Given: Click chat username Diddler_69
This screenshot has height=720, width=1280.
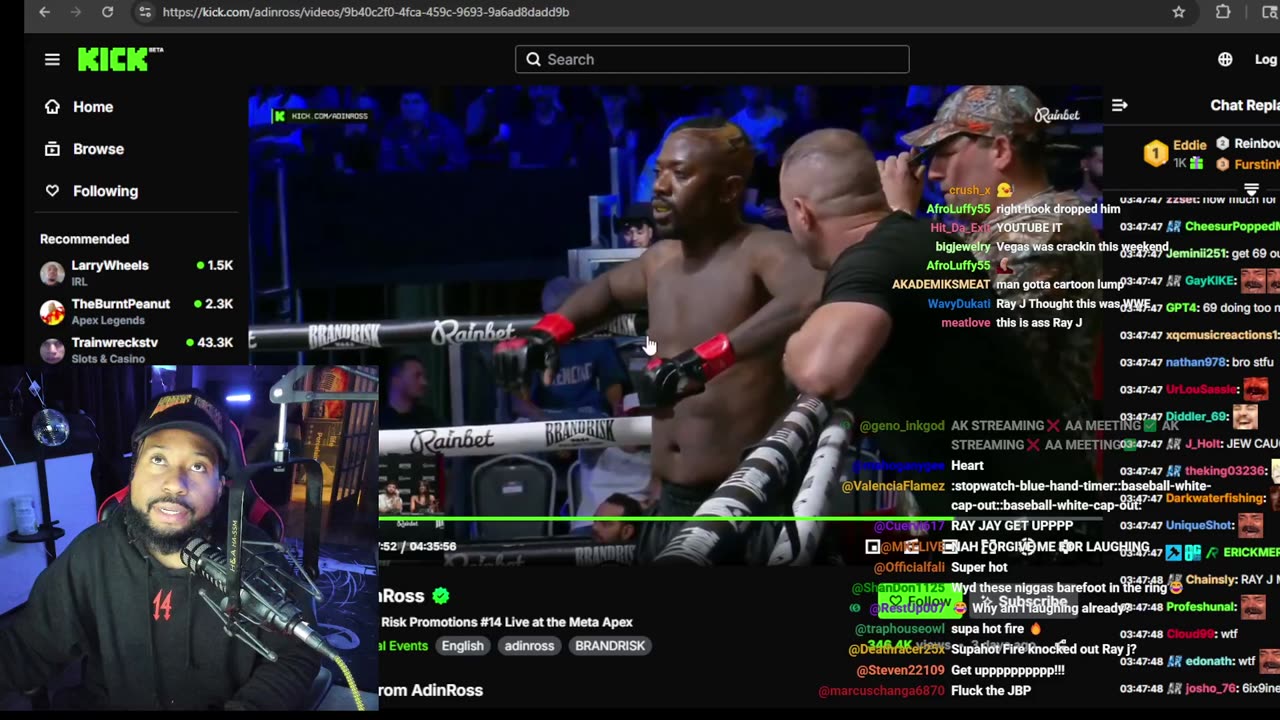Looking at the screenshot, I should [x=1197, y=416].
